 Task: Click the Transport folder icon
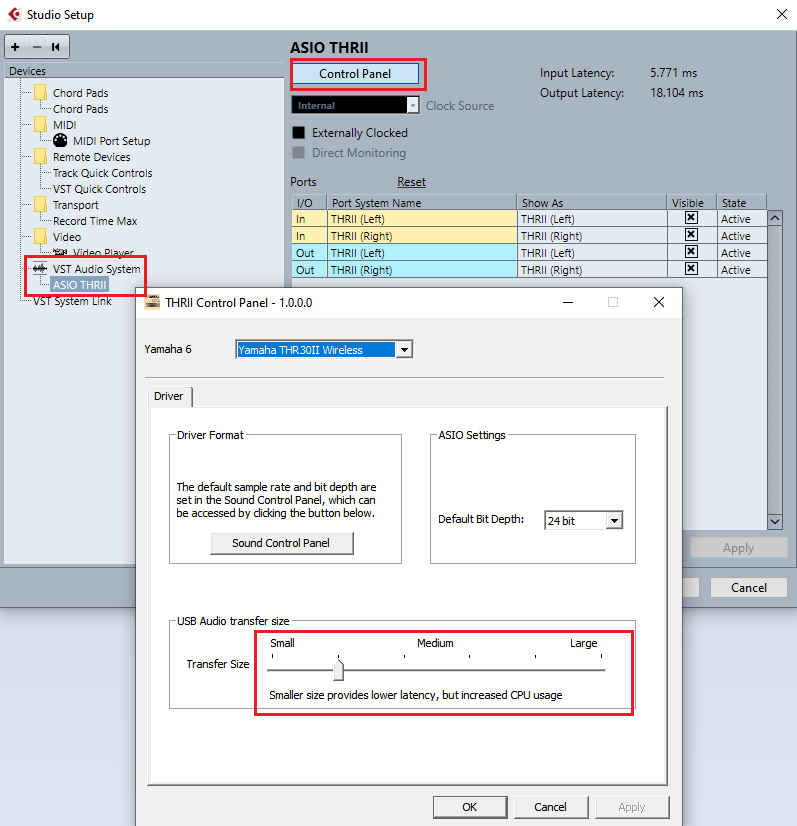pyautogui.click(x=41, y=204)
